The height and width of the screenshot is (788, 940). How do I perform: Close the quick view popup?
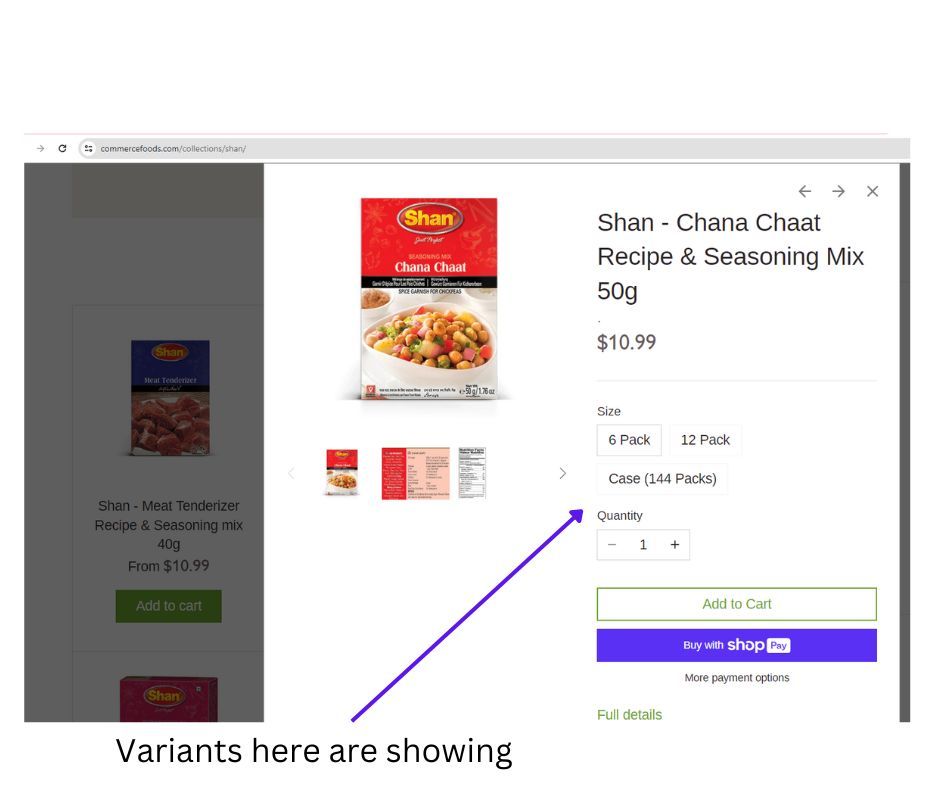[x=872, y=191]
